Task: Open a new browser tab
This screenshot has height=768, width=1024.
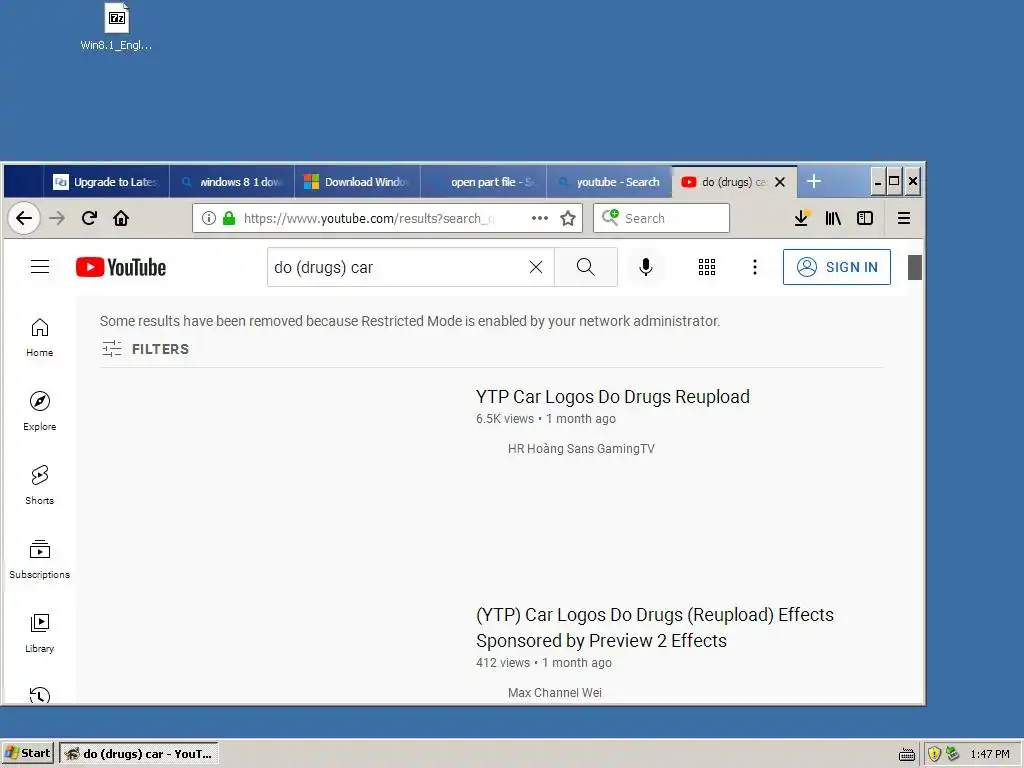Action: [x=814, y=182]
